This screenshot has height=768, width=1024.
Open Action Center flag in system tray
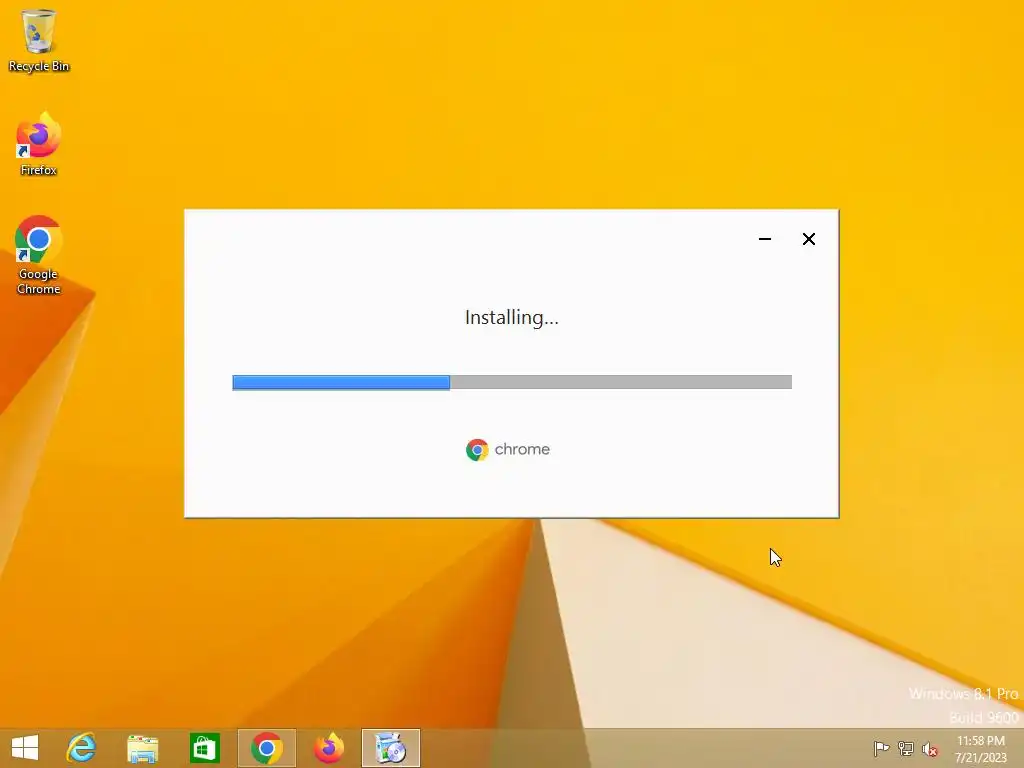[x=881, y=748]
